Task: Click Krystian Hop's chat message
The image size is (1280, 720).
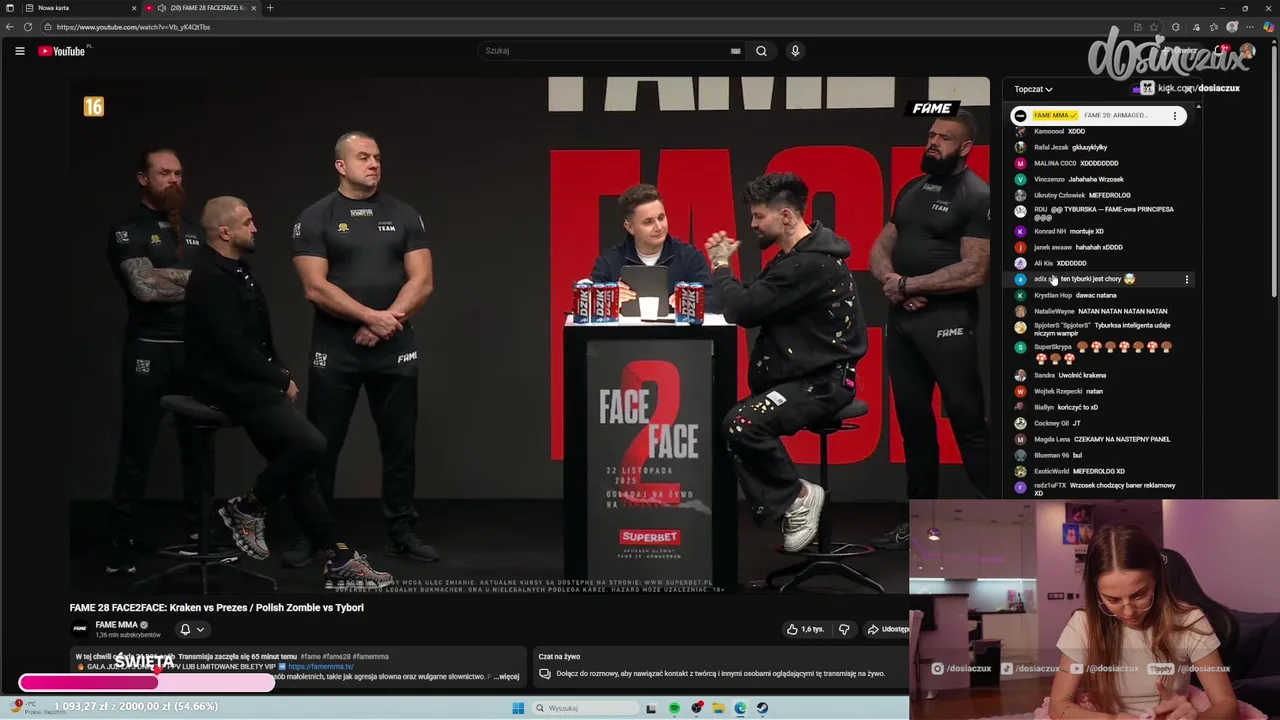Action: point(1096,295)
